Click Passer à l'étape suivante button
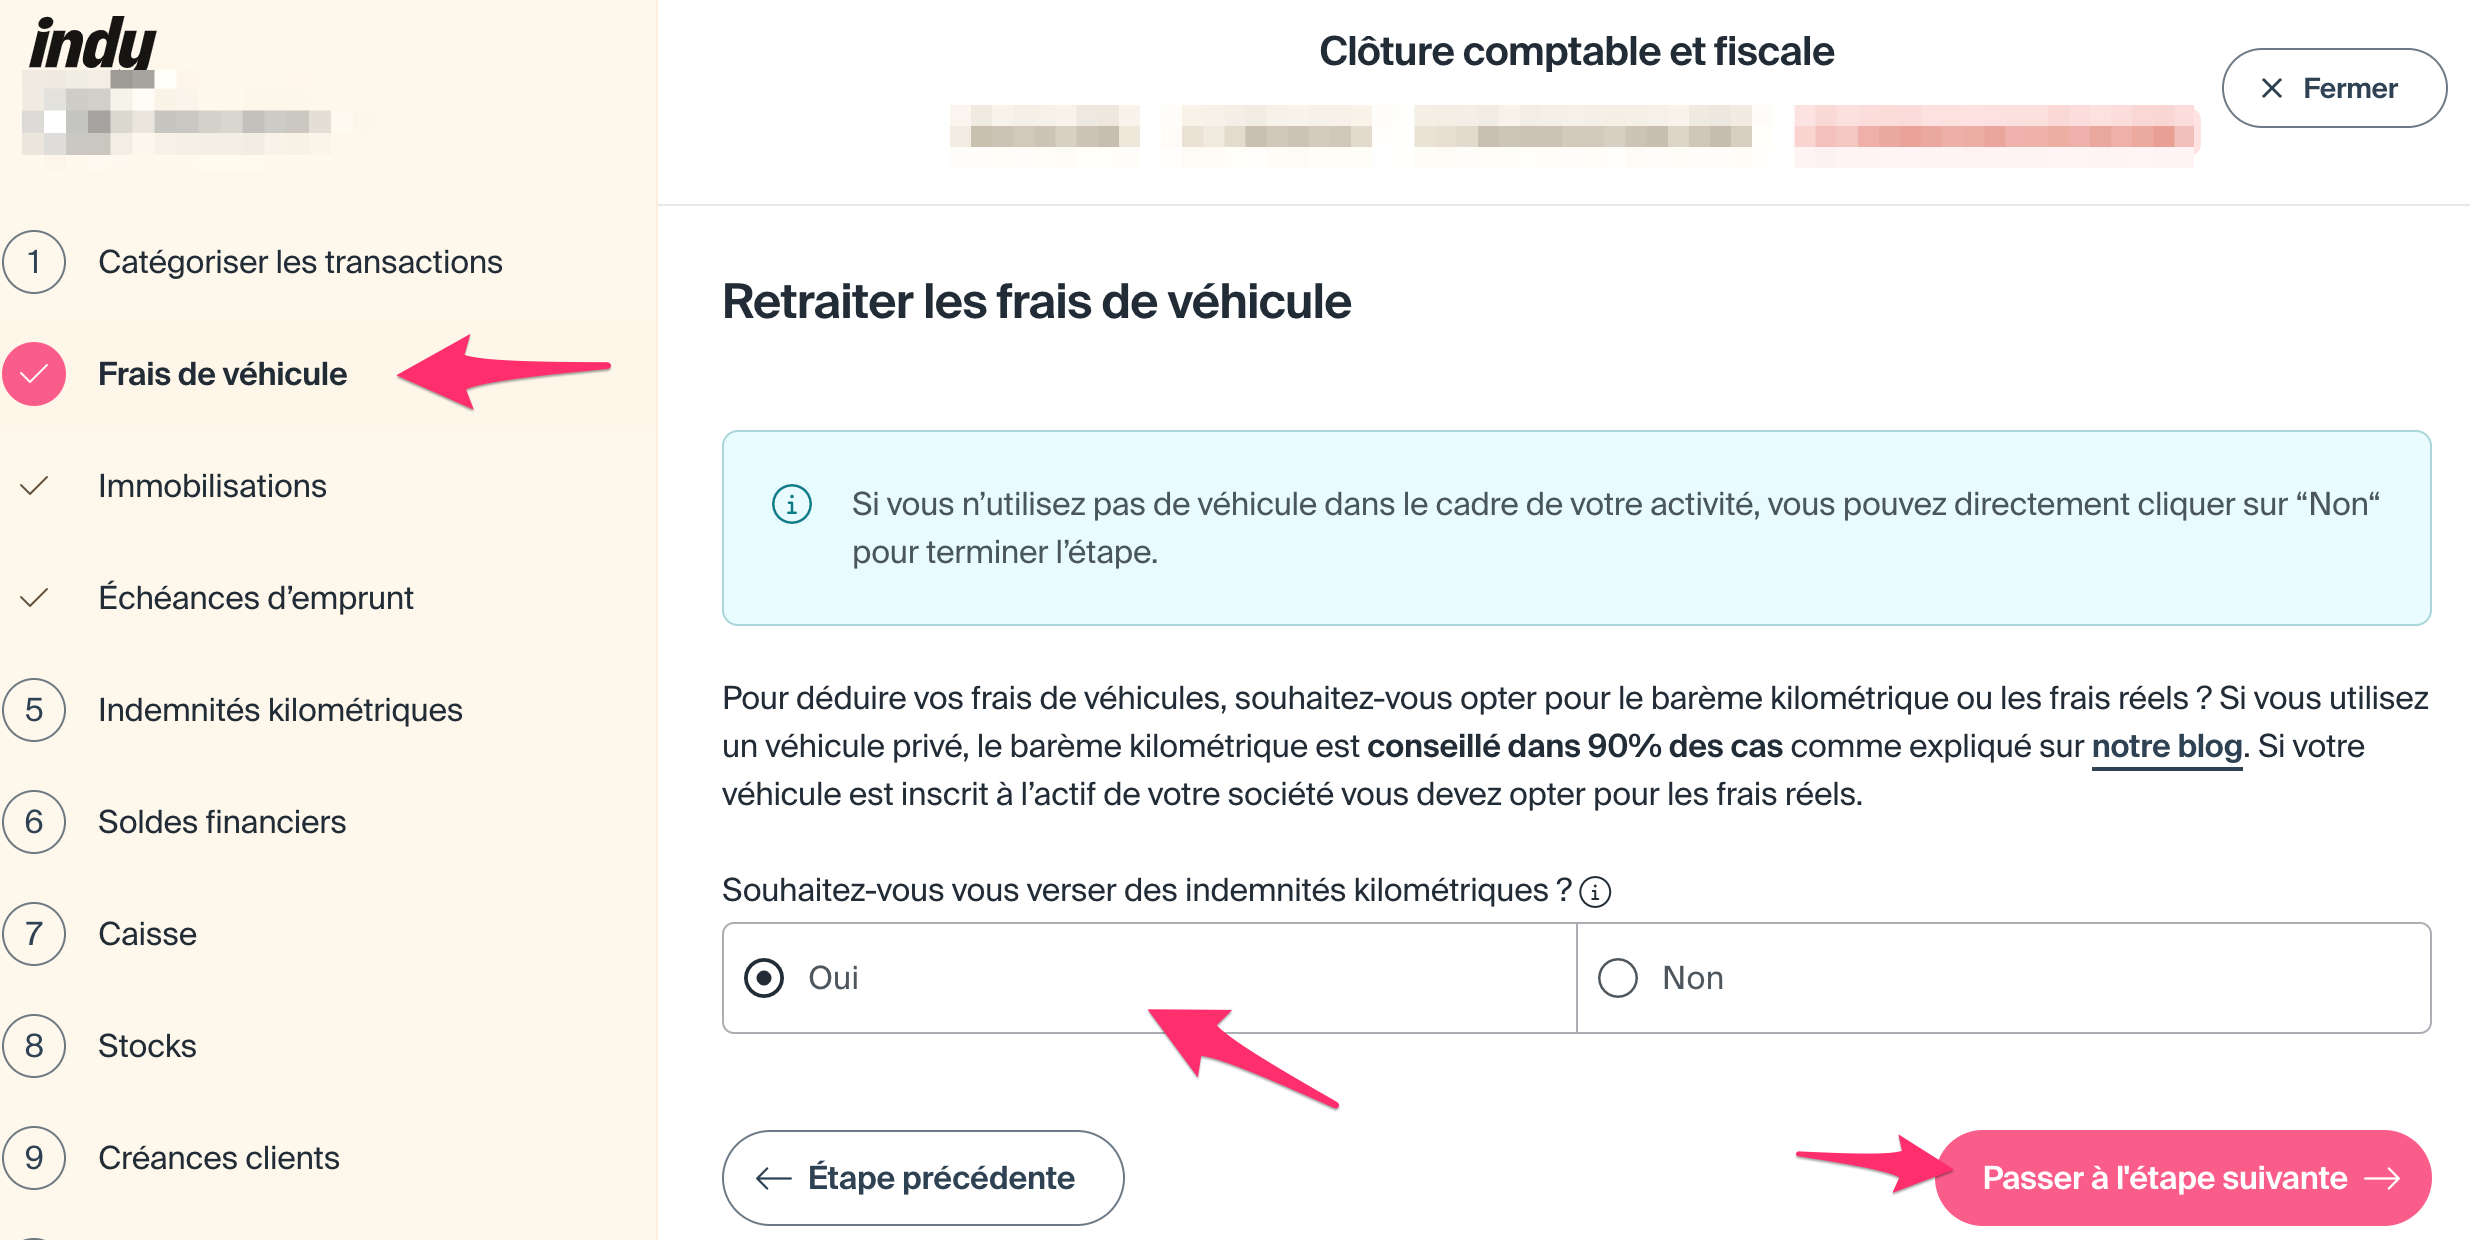The width and height of the screenshot is (2470, 1240). pos(2182,1178)
